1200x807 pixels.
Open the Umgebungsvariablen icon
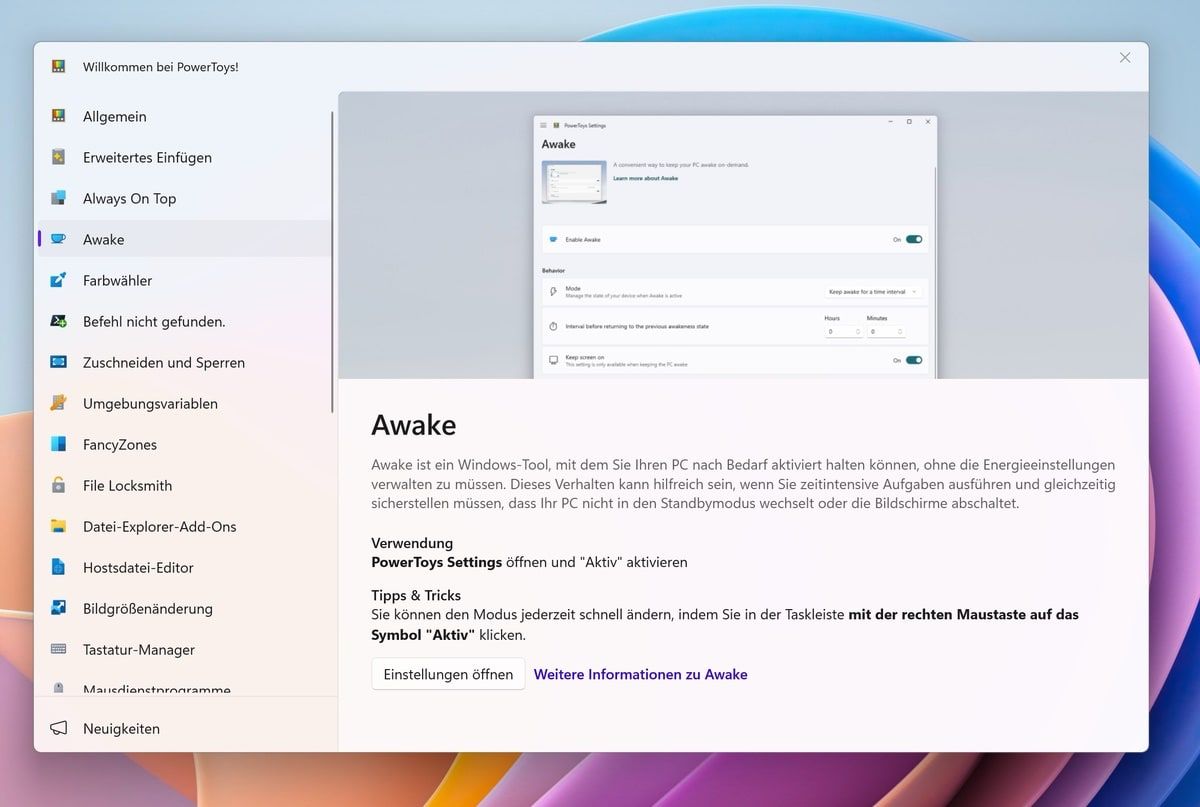pyautogui.click(x=59, y=403)
